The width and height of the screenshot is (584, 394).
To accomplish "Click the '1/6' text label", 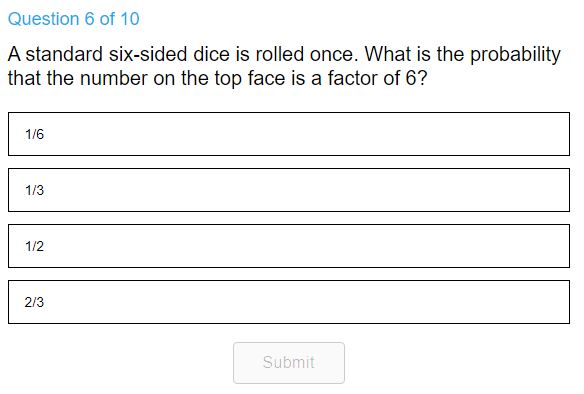I will (34, 134).
